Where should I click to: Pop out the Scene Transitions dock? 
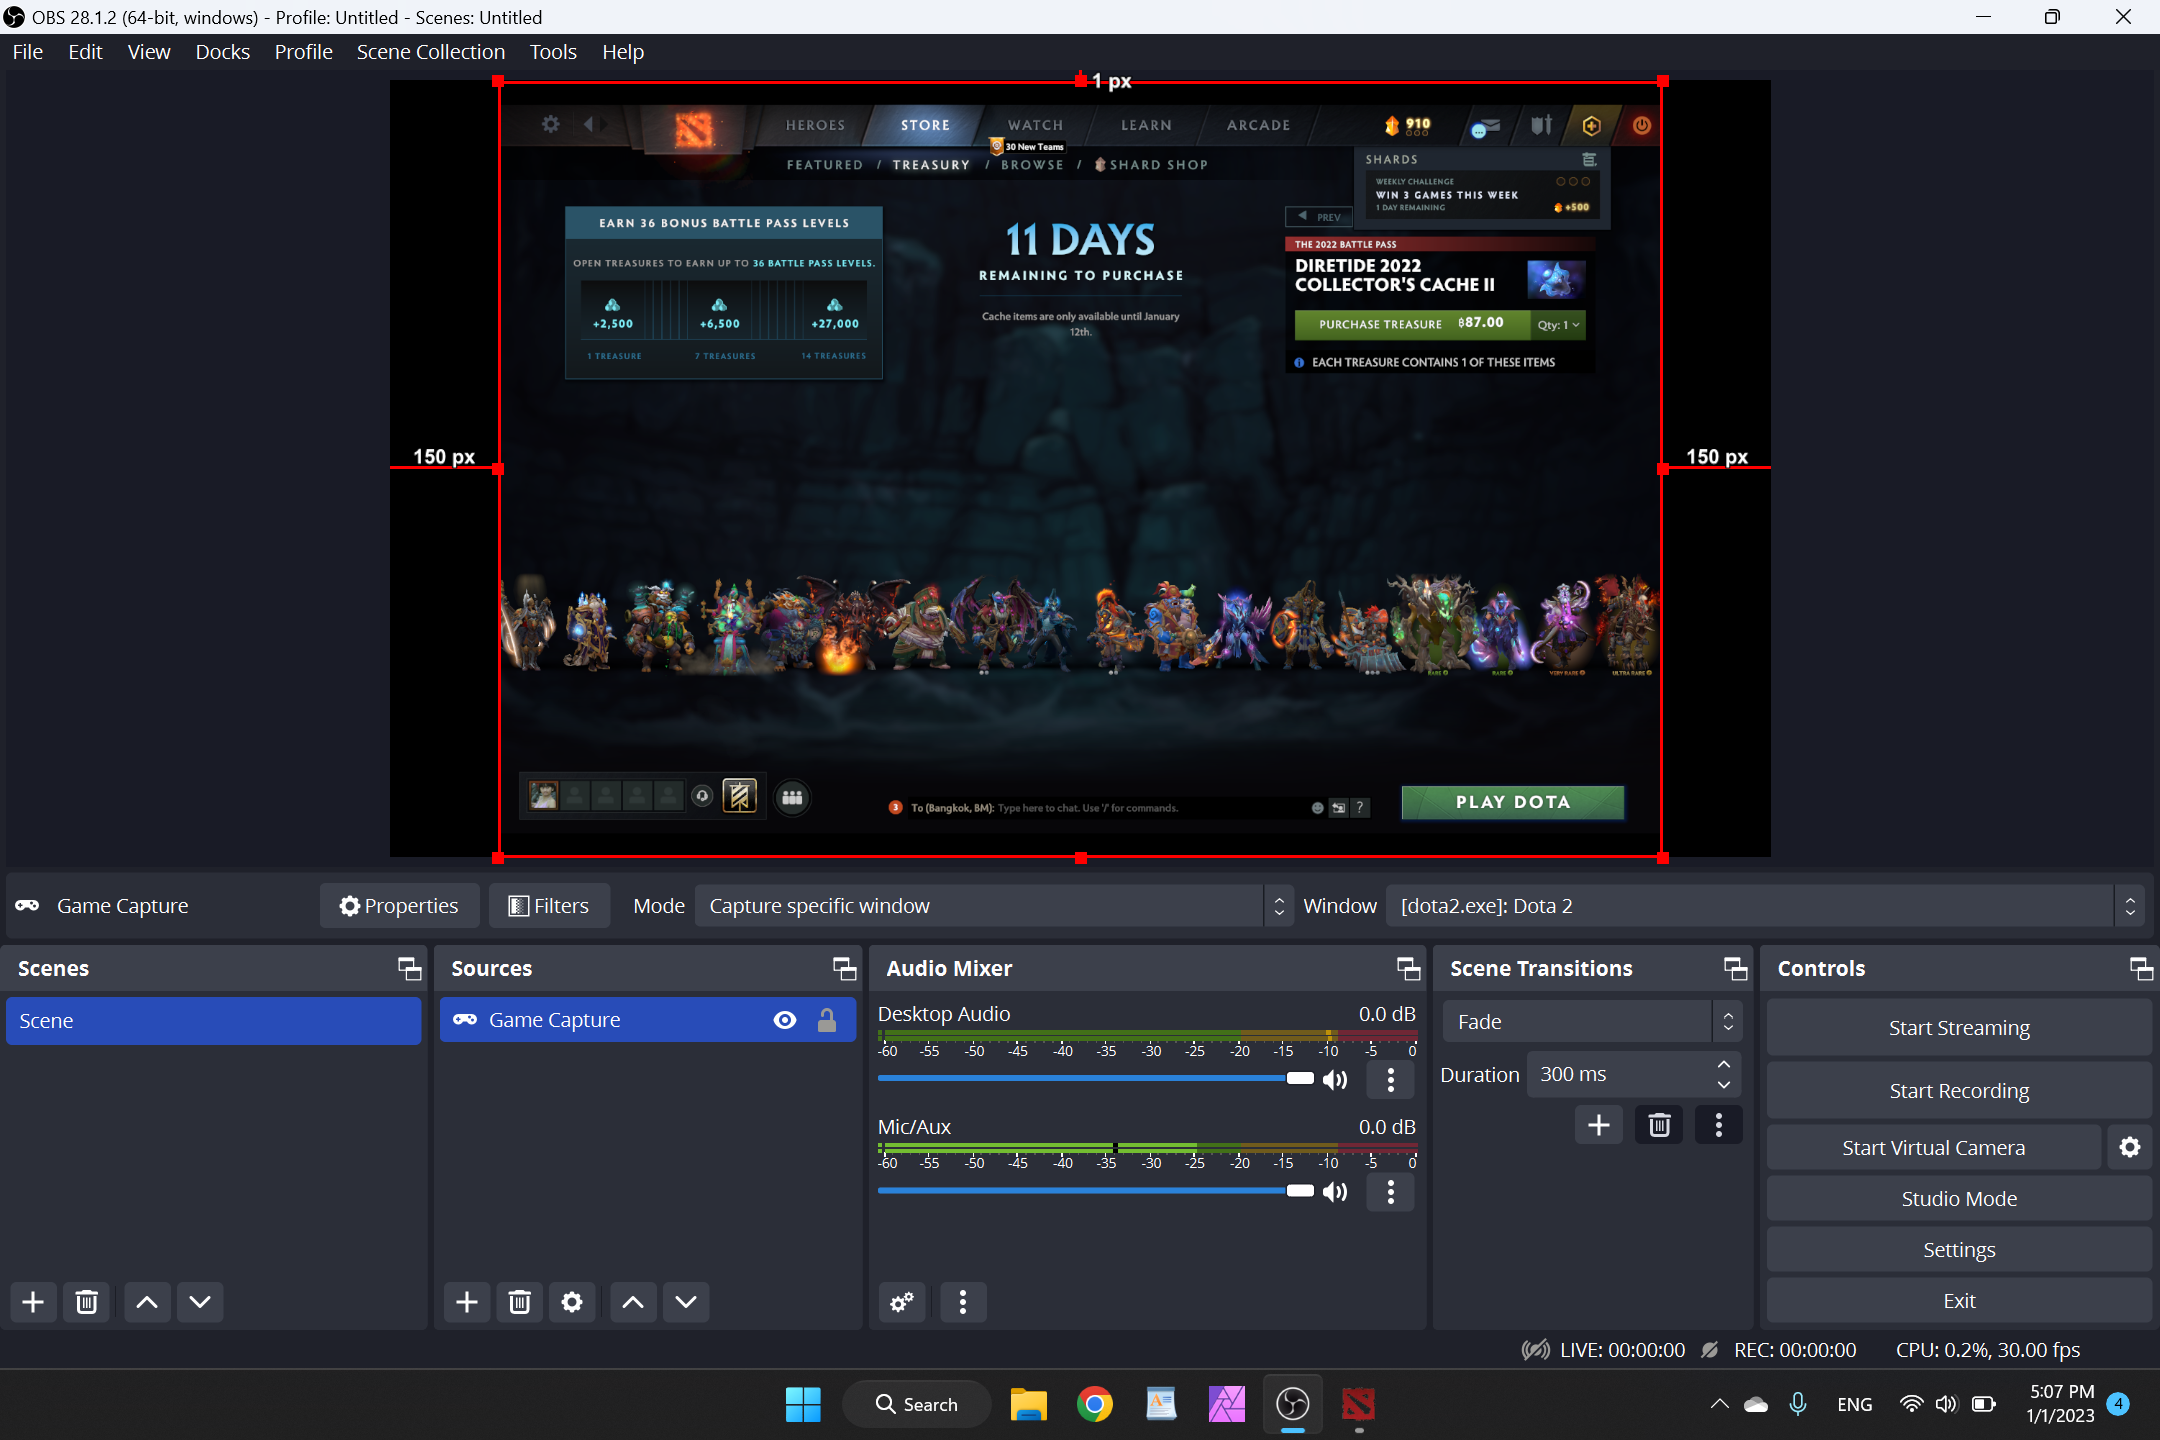pos(1736,968)
